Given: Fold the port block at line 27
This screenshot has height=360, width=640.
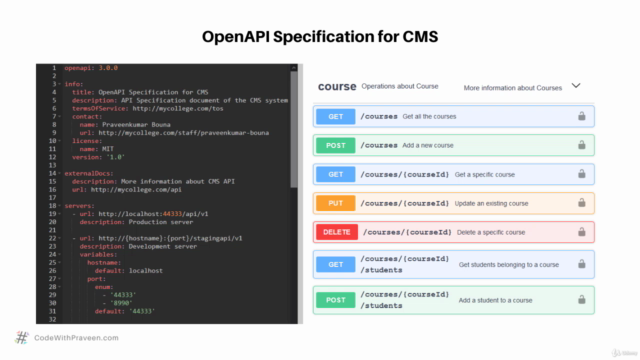Looking at the screenshot, I should (x=60, y=279).
